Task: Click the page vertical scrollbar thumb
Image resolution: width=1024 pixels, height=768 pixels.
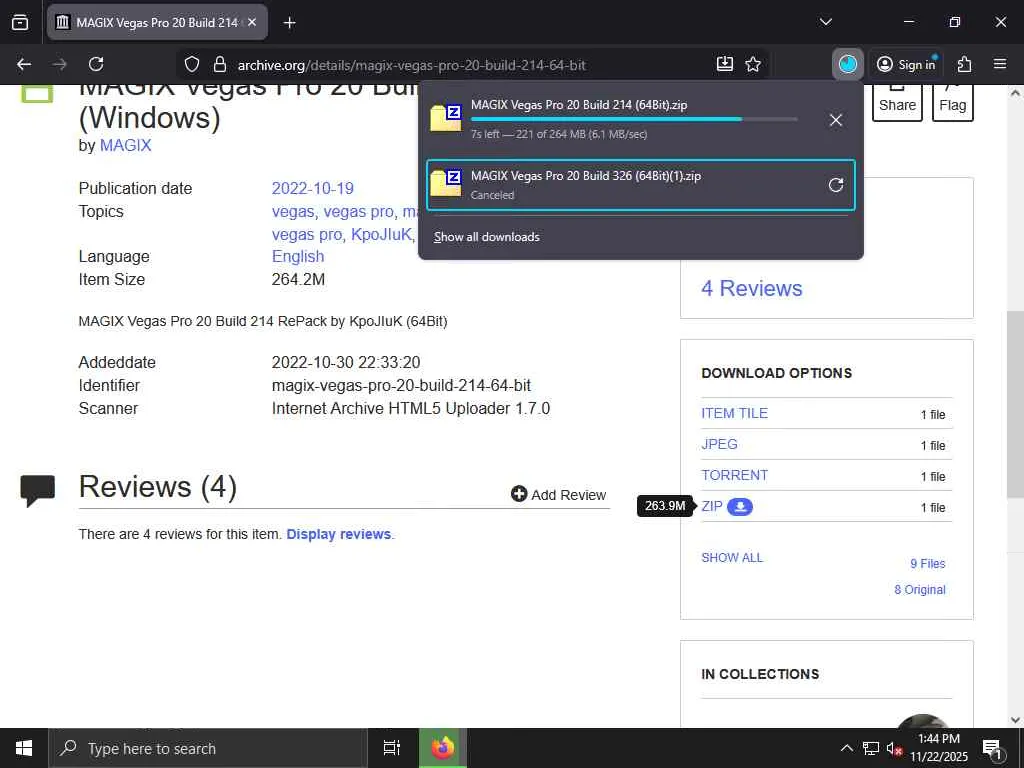Action: click(1015, 405)
